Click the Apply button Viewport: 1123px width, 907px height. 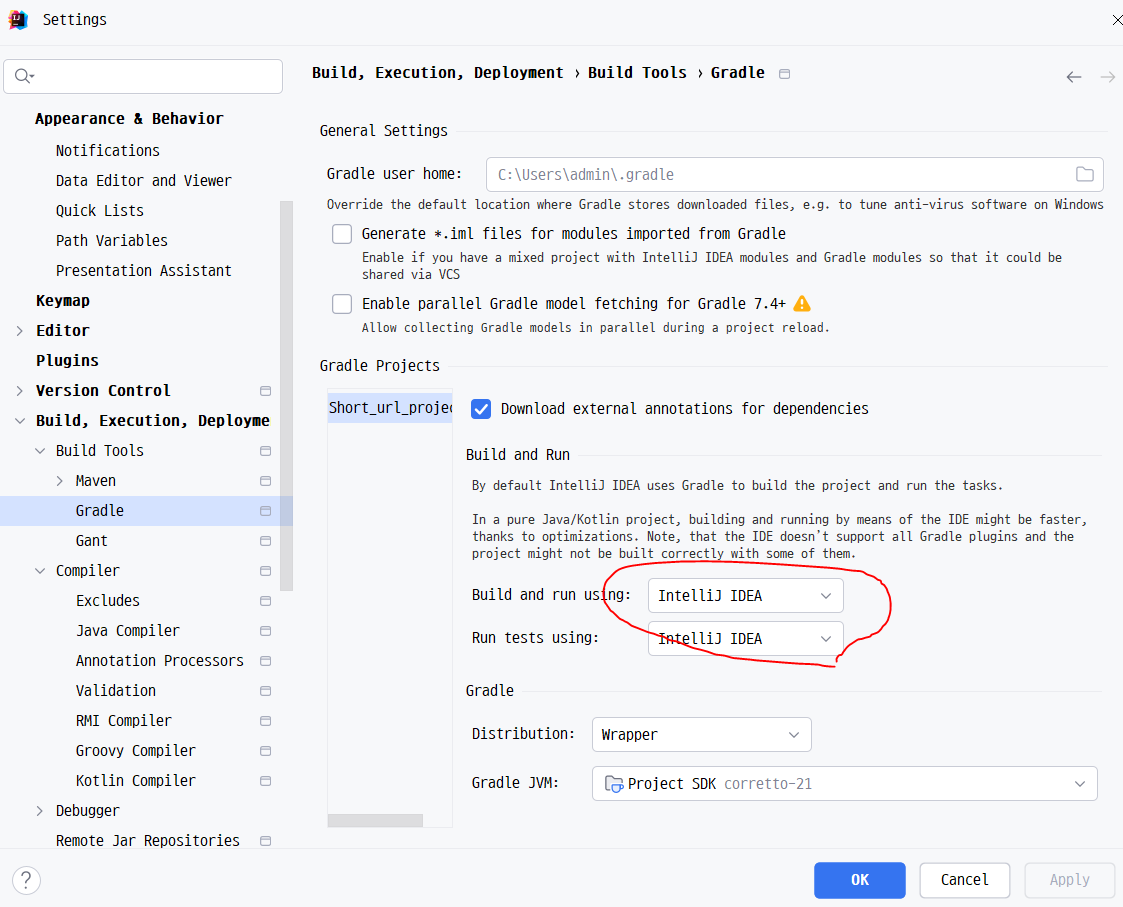point(1070,880)
